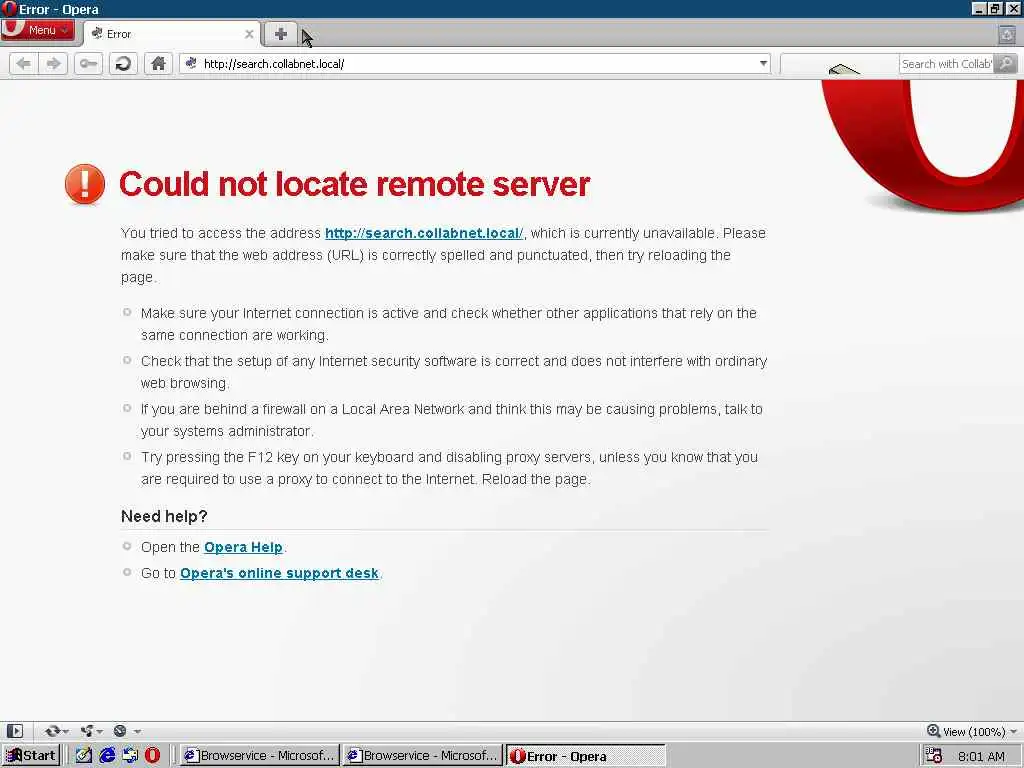Image resolution: width=1024 pixels, height=768 pixels.
Task: Go to the home page icon
Action: (x=158, y=63)
